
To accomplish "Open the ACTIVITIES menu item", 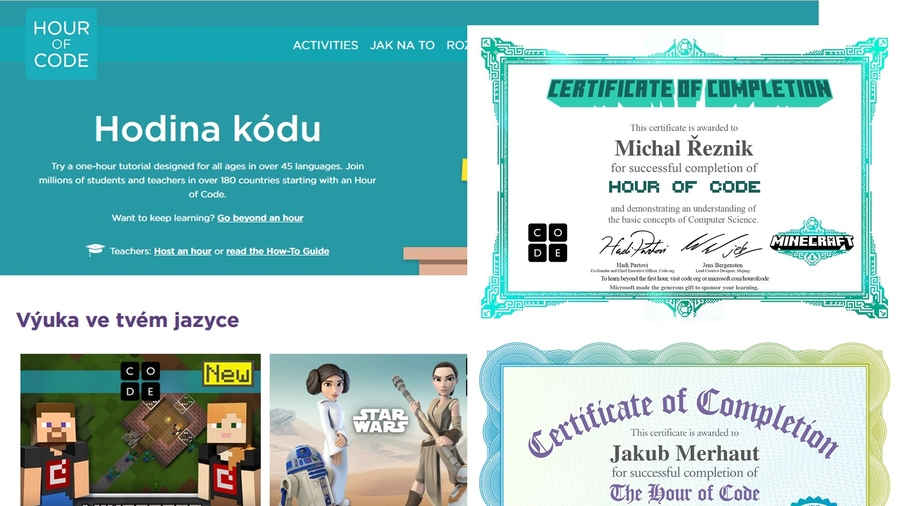I will (x=325, y=45).
